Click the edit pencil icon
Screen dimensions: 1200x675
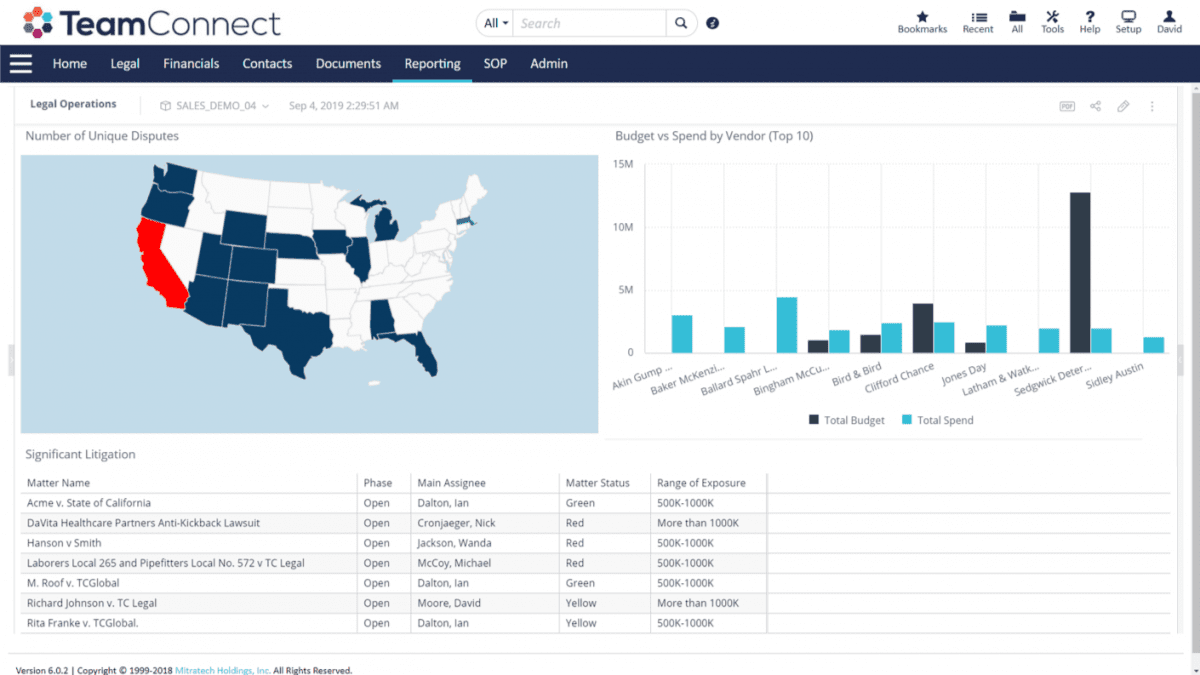click(x=1123, y=106)
